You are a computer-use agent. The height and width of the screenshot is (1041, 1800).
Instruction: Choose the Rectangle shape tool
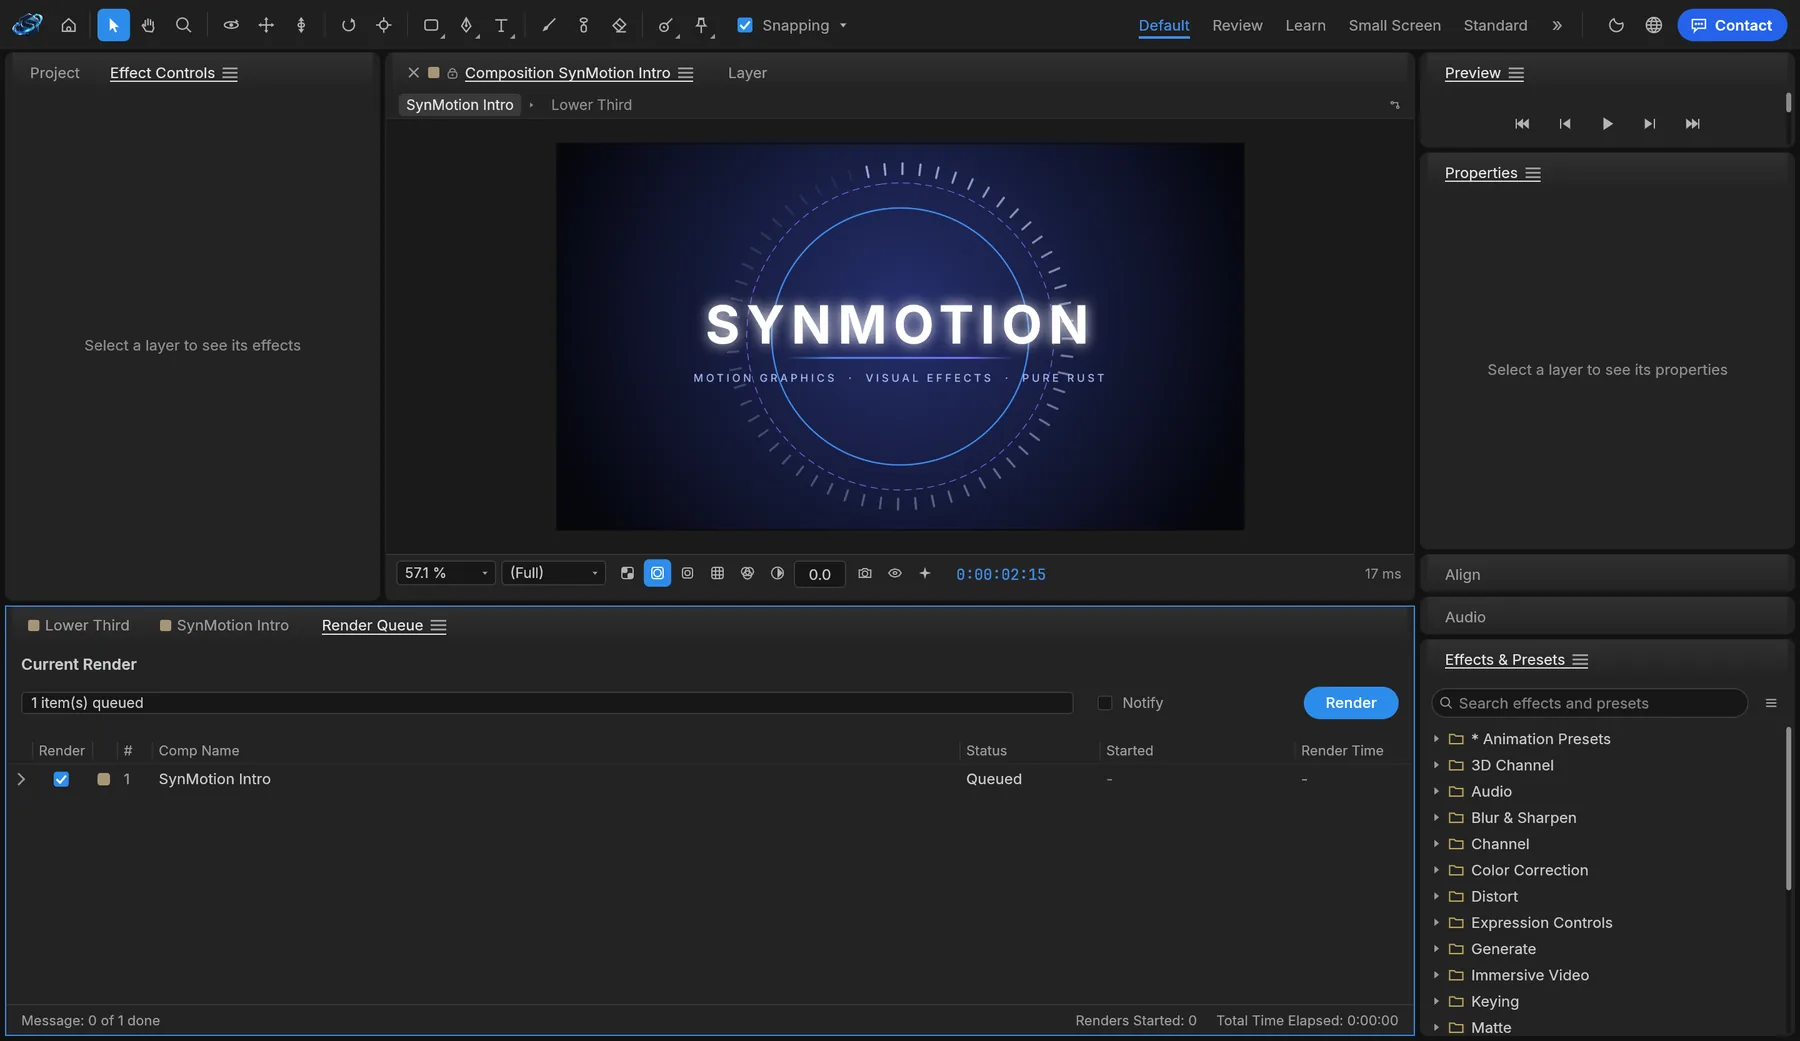431,25
